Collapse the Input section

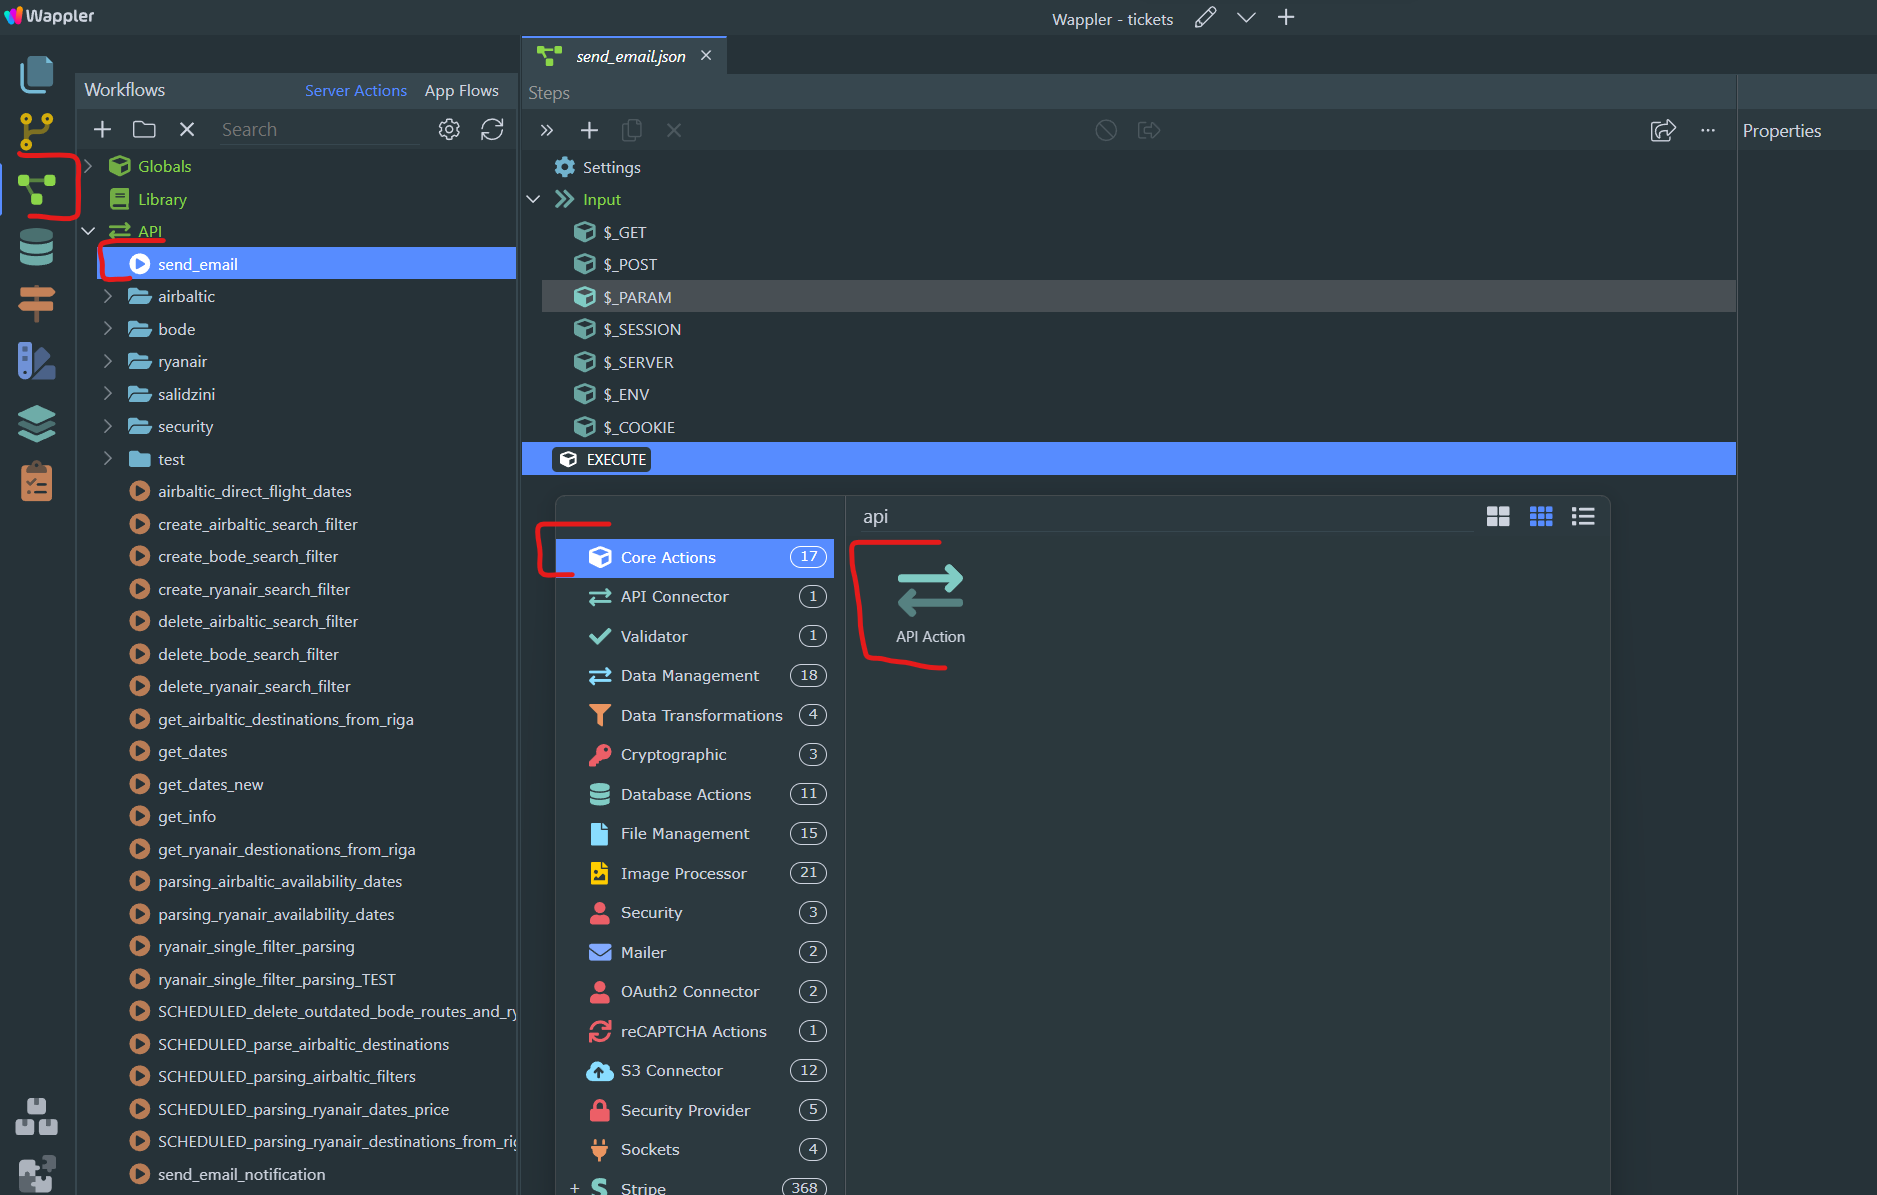pos(534,200)
